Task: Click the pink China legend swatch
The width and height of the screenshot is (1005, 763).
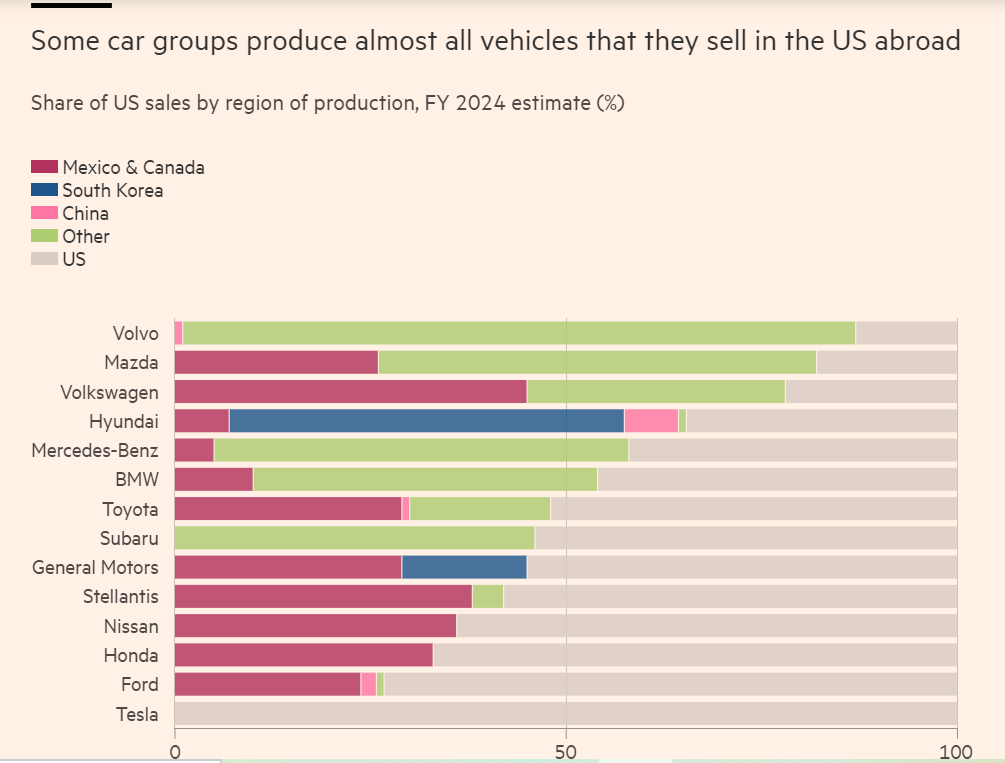Action: pyautogui.click(x=44, y=213)
